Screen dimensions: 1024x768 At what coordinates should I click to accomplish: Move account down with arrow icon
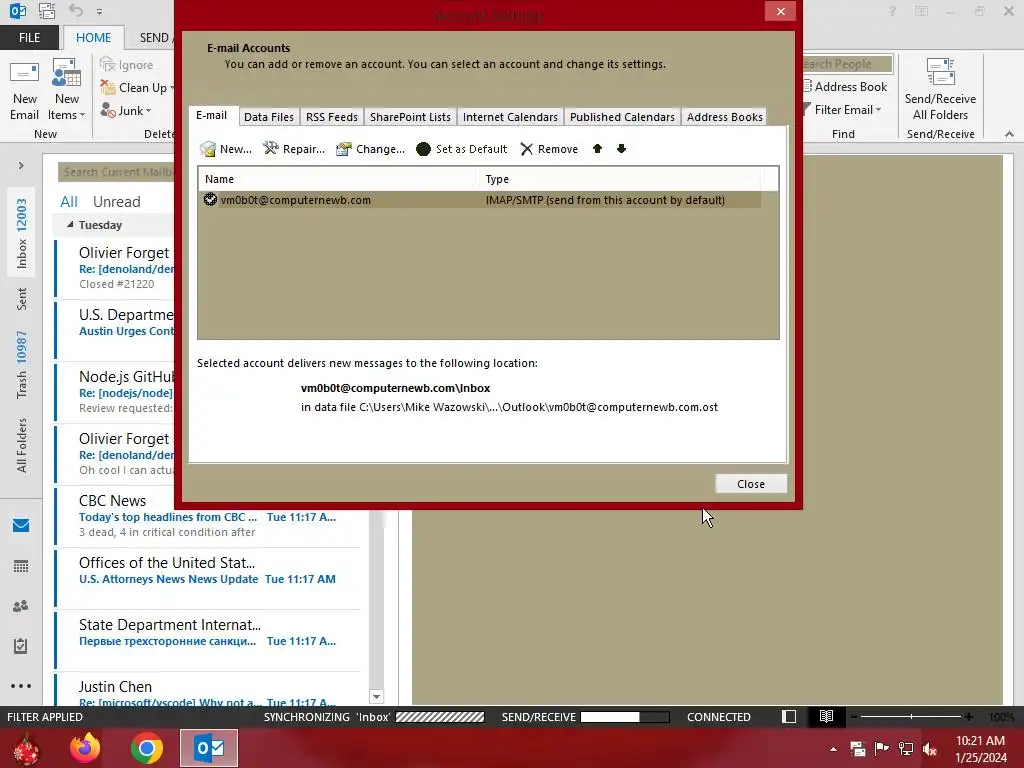click(x=621, y=149)
